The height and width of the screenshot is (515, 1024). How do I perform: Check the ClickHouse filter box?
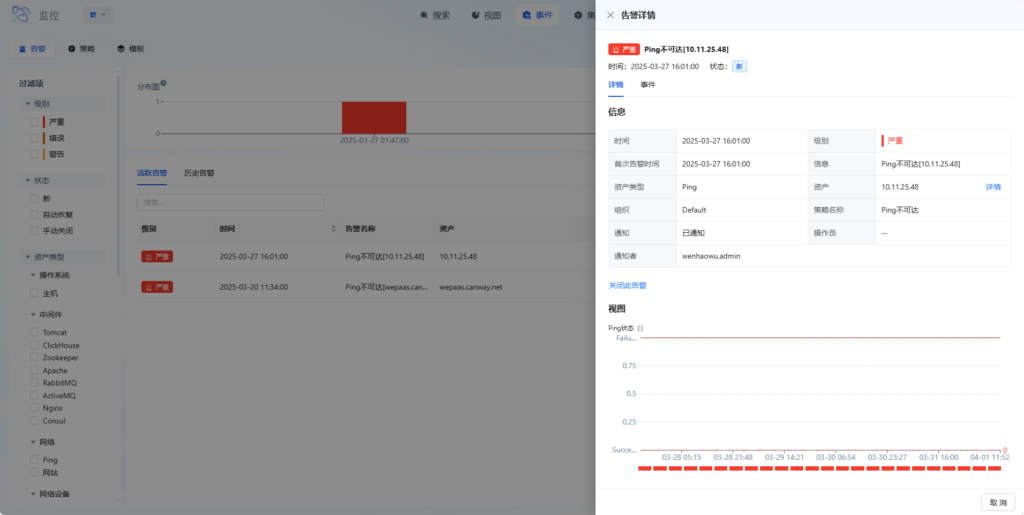point(34,345)
